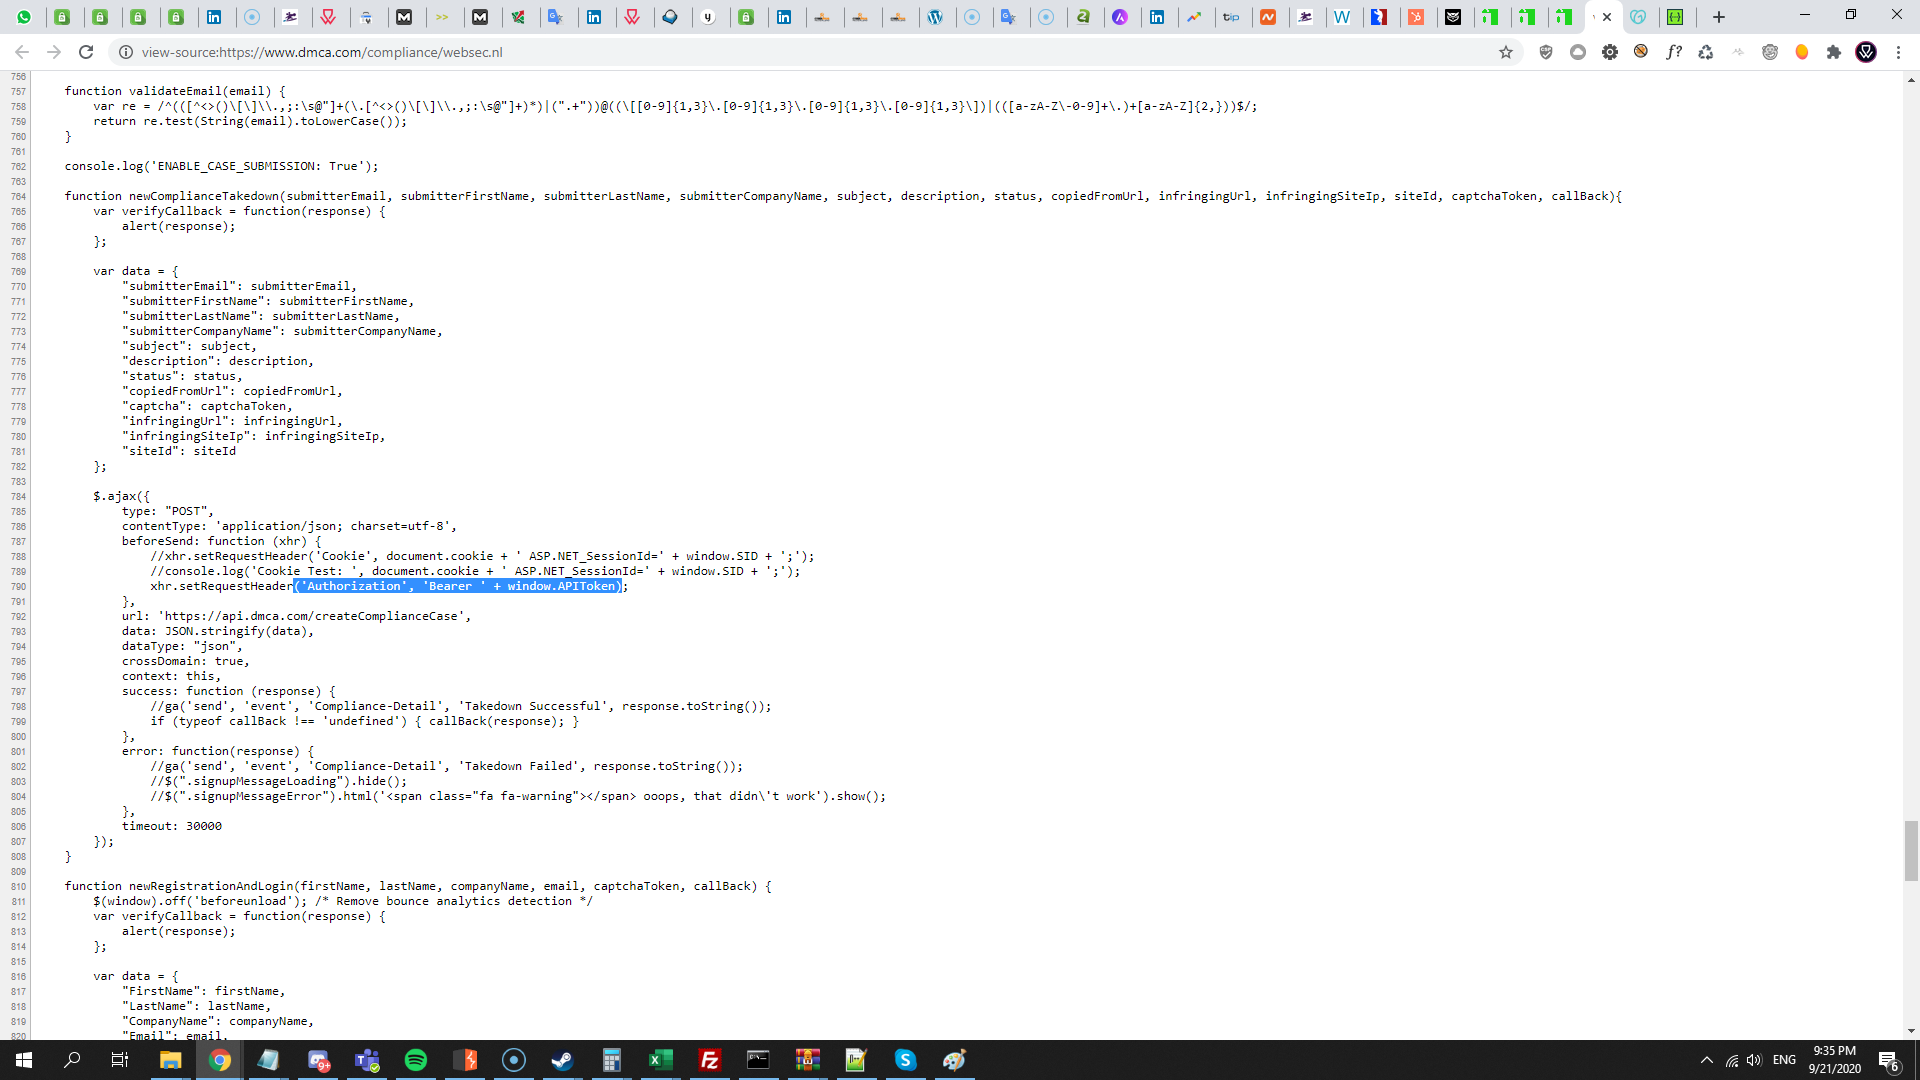
Task: Open the command prompt from the taskbar
Action: click(x=758, y=1060)
